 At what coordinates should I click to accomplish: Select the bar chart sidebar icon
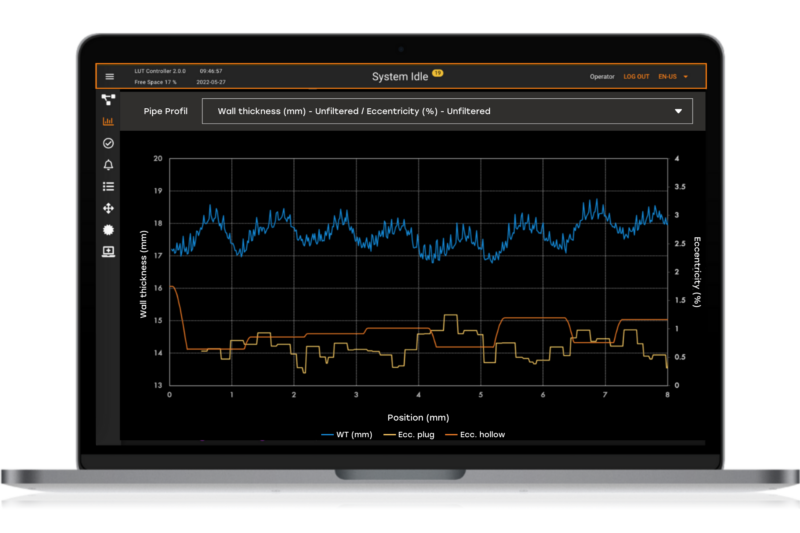pos(108,121)
